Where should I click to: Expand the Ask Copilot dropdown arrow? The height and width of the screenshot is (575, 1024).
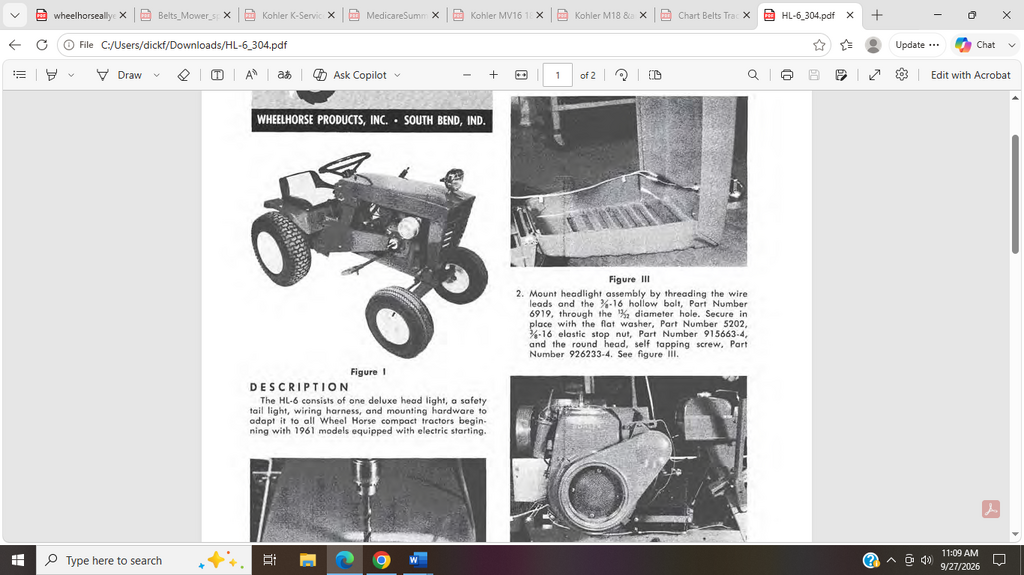(x=397, y=75)
